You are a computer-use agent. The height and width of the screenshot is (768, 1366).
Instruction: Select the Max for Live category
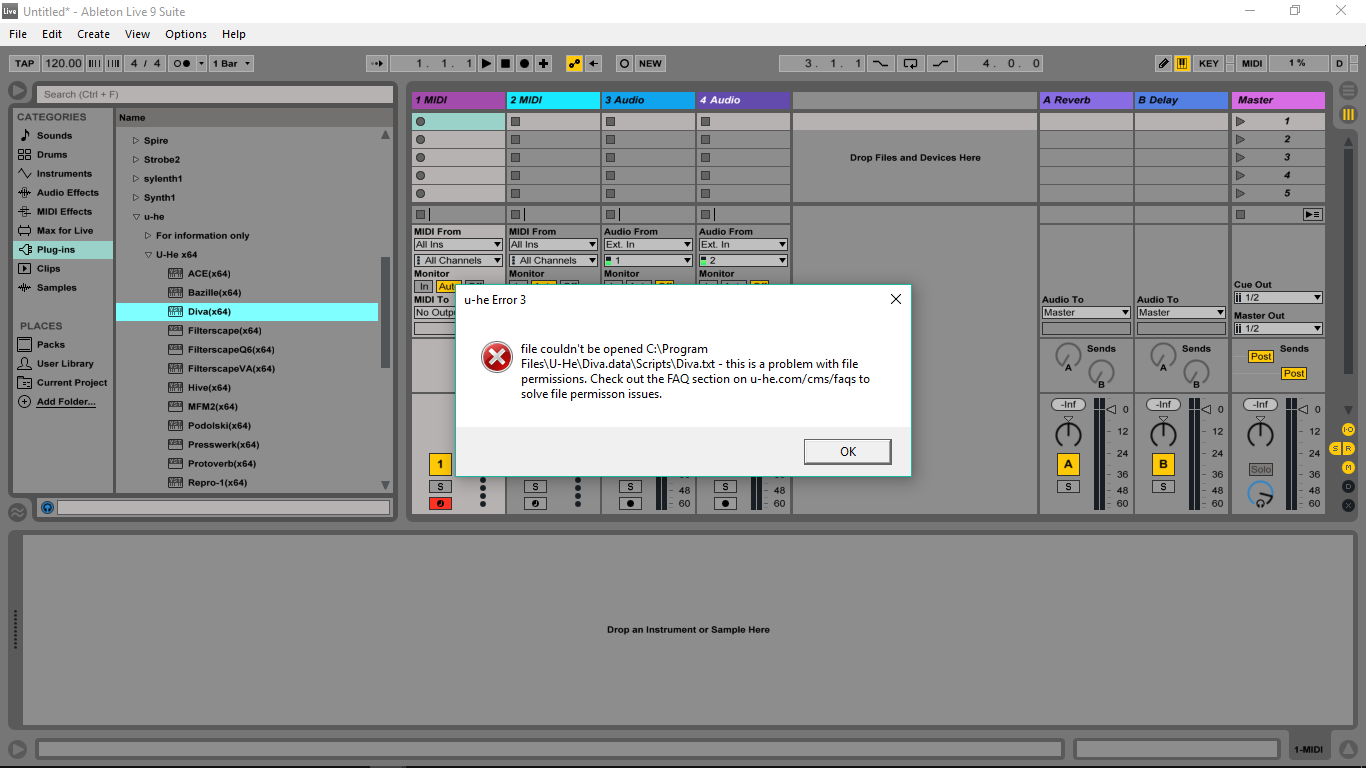[62, 230]
